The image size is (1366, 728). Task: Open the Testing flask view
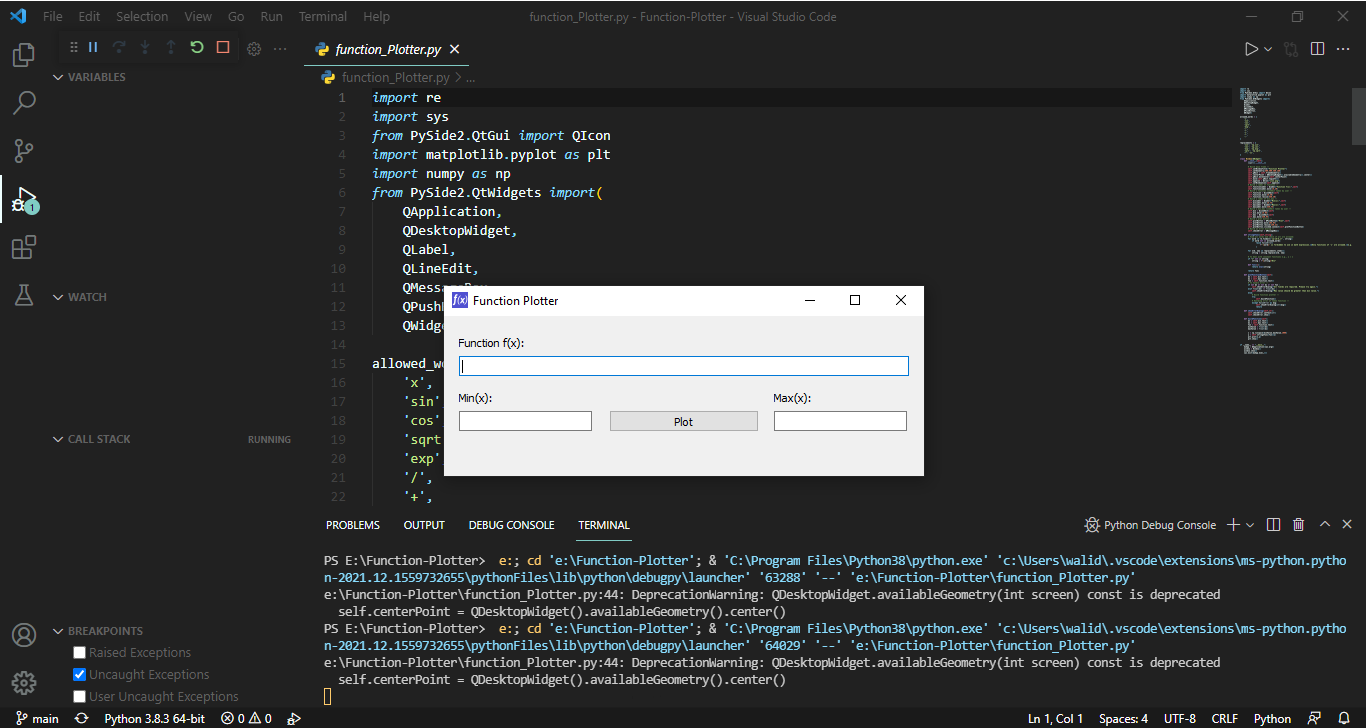[x=24, y=295]
